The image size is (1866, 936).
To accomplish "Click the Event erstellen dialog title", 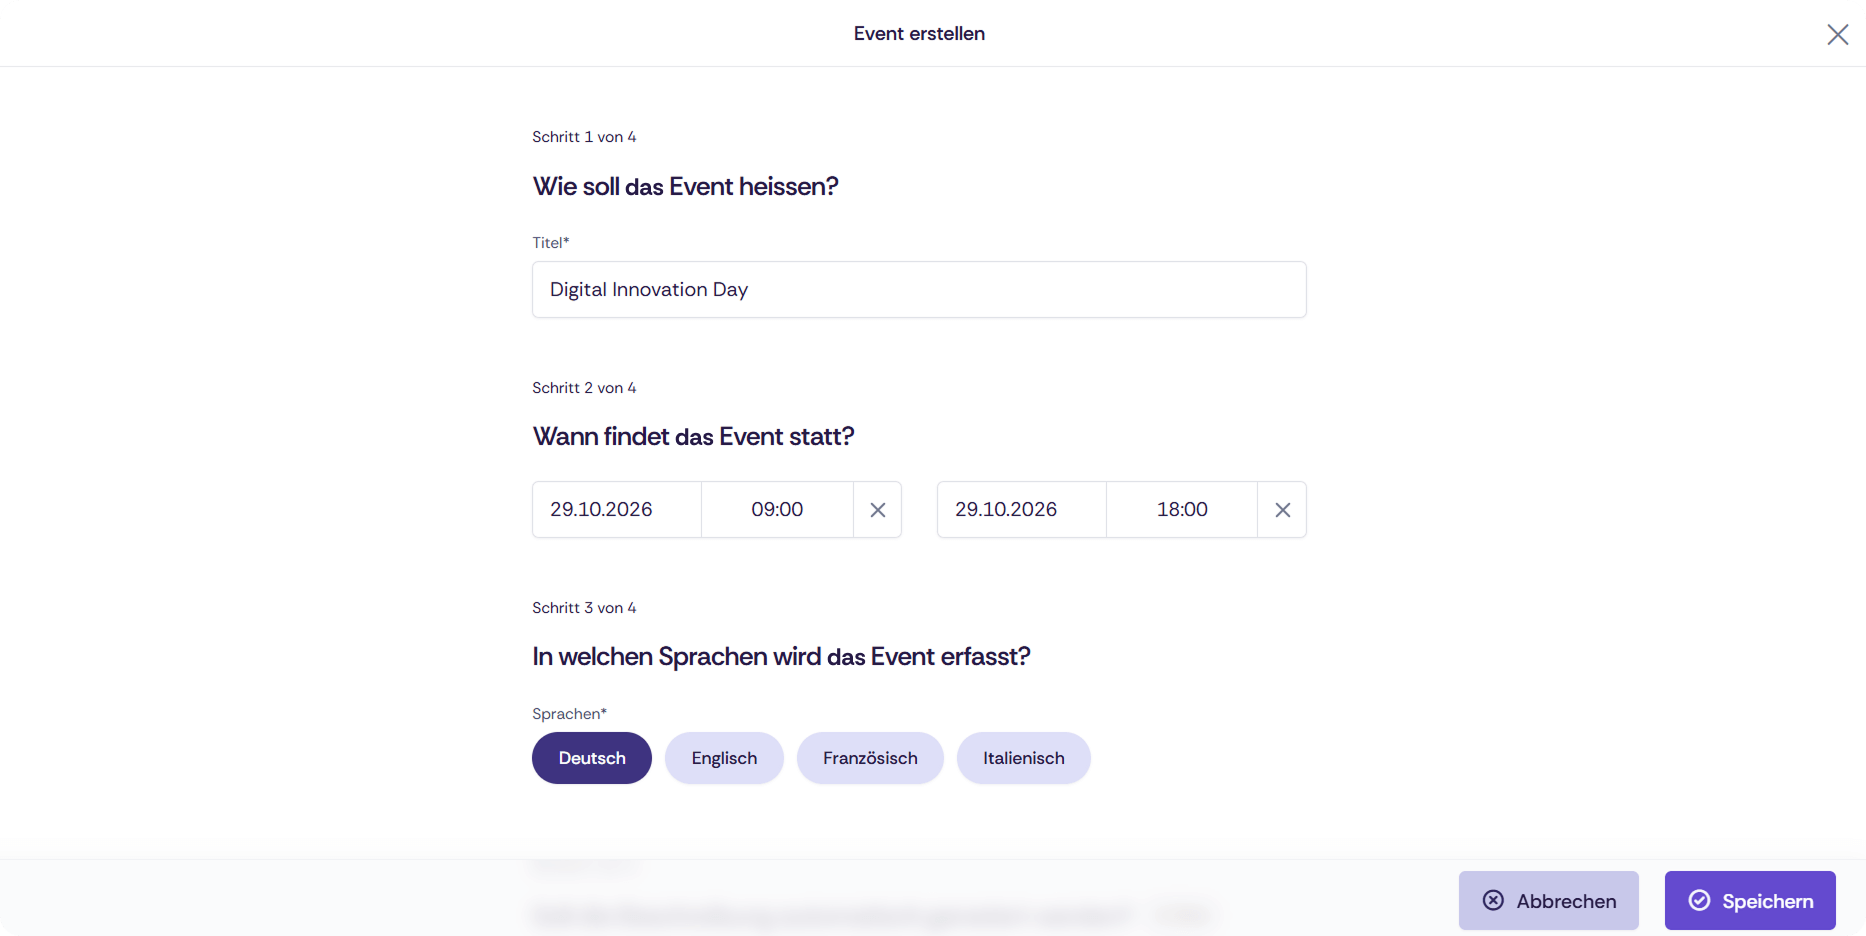I will pyautogui.click(x=919, y=34).
